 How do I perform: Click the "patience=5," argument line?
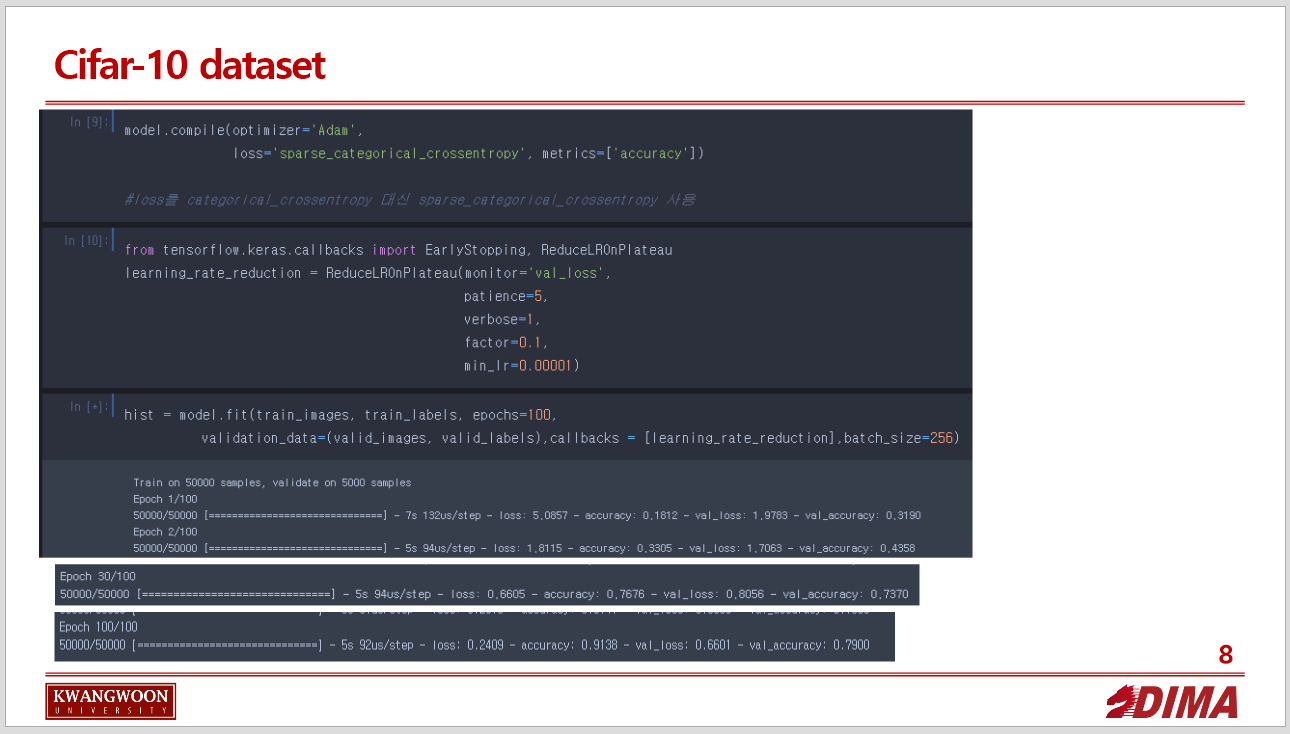click(505, 296)
